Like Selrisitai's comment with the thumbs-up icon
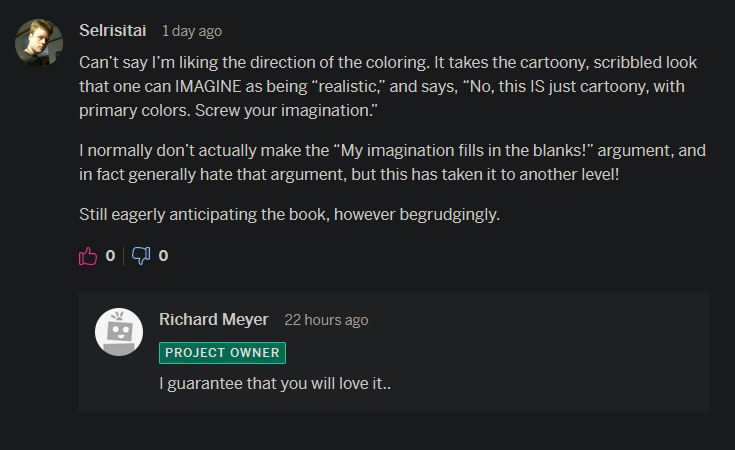Screen dimensions: 735x450 point(88,256)
